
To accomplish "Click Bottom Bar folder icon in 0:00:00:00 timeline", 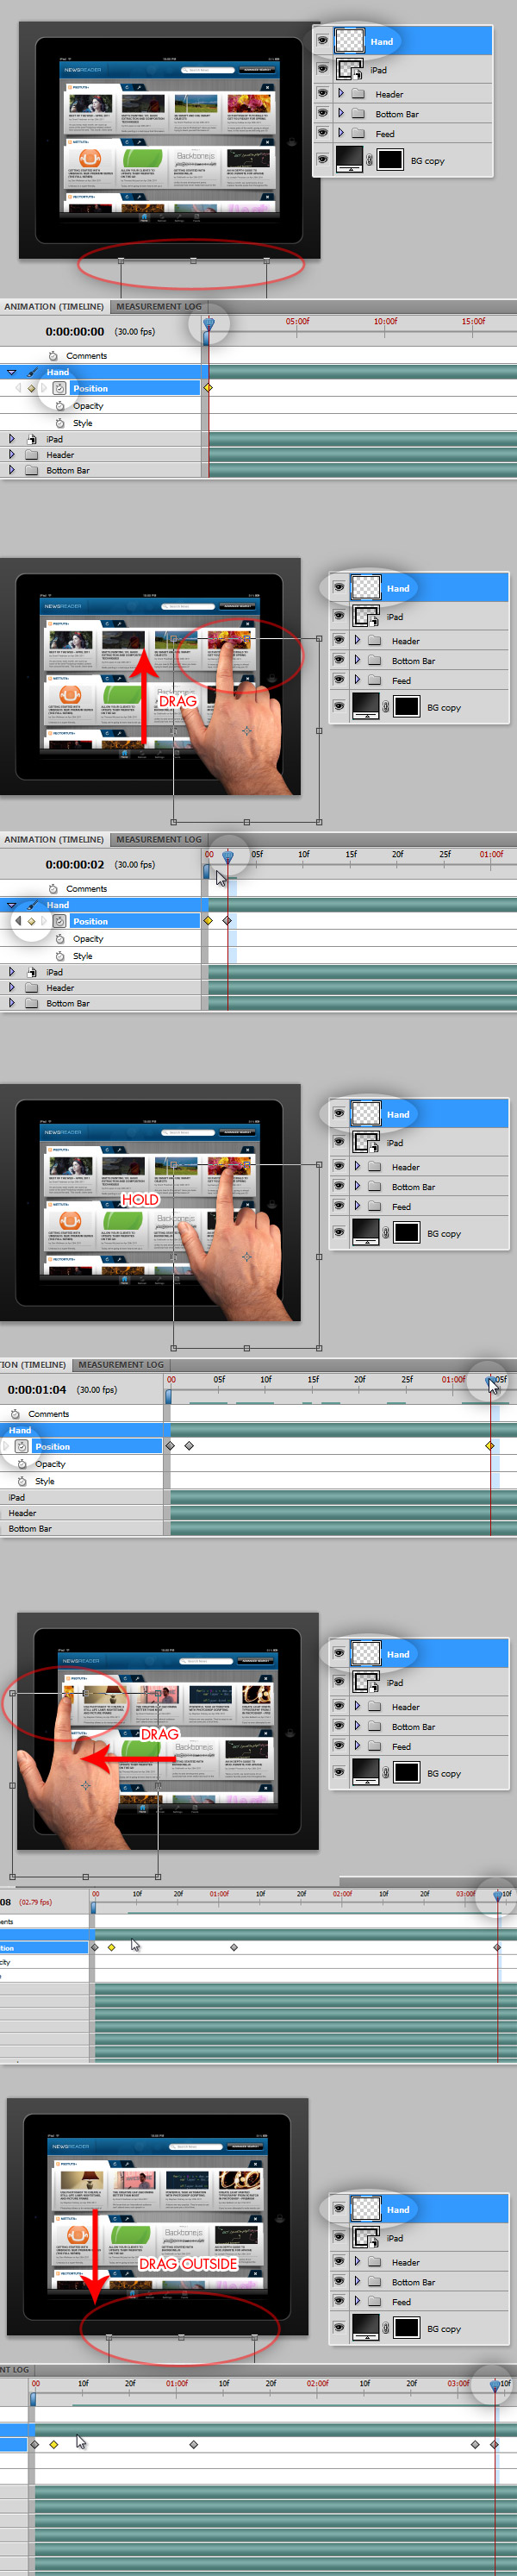I will [x=32, y=470].
